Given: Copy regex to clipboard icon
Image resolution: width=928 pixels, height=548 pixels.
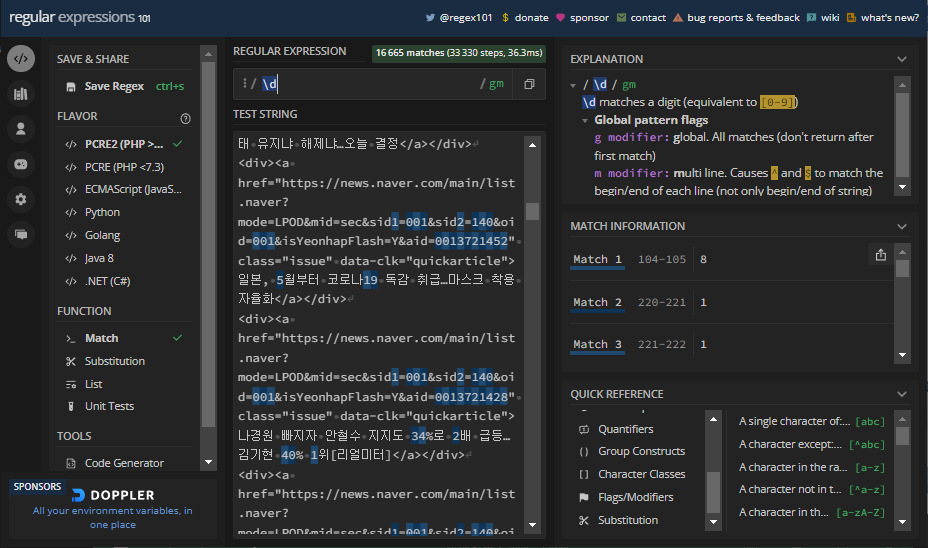Looking at the screenshot, I should (x=529, y=84).
